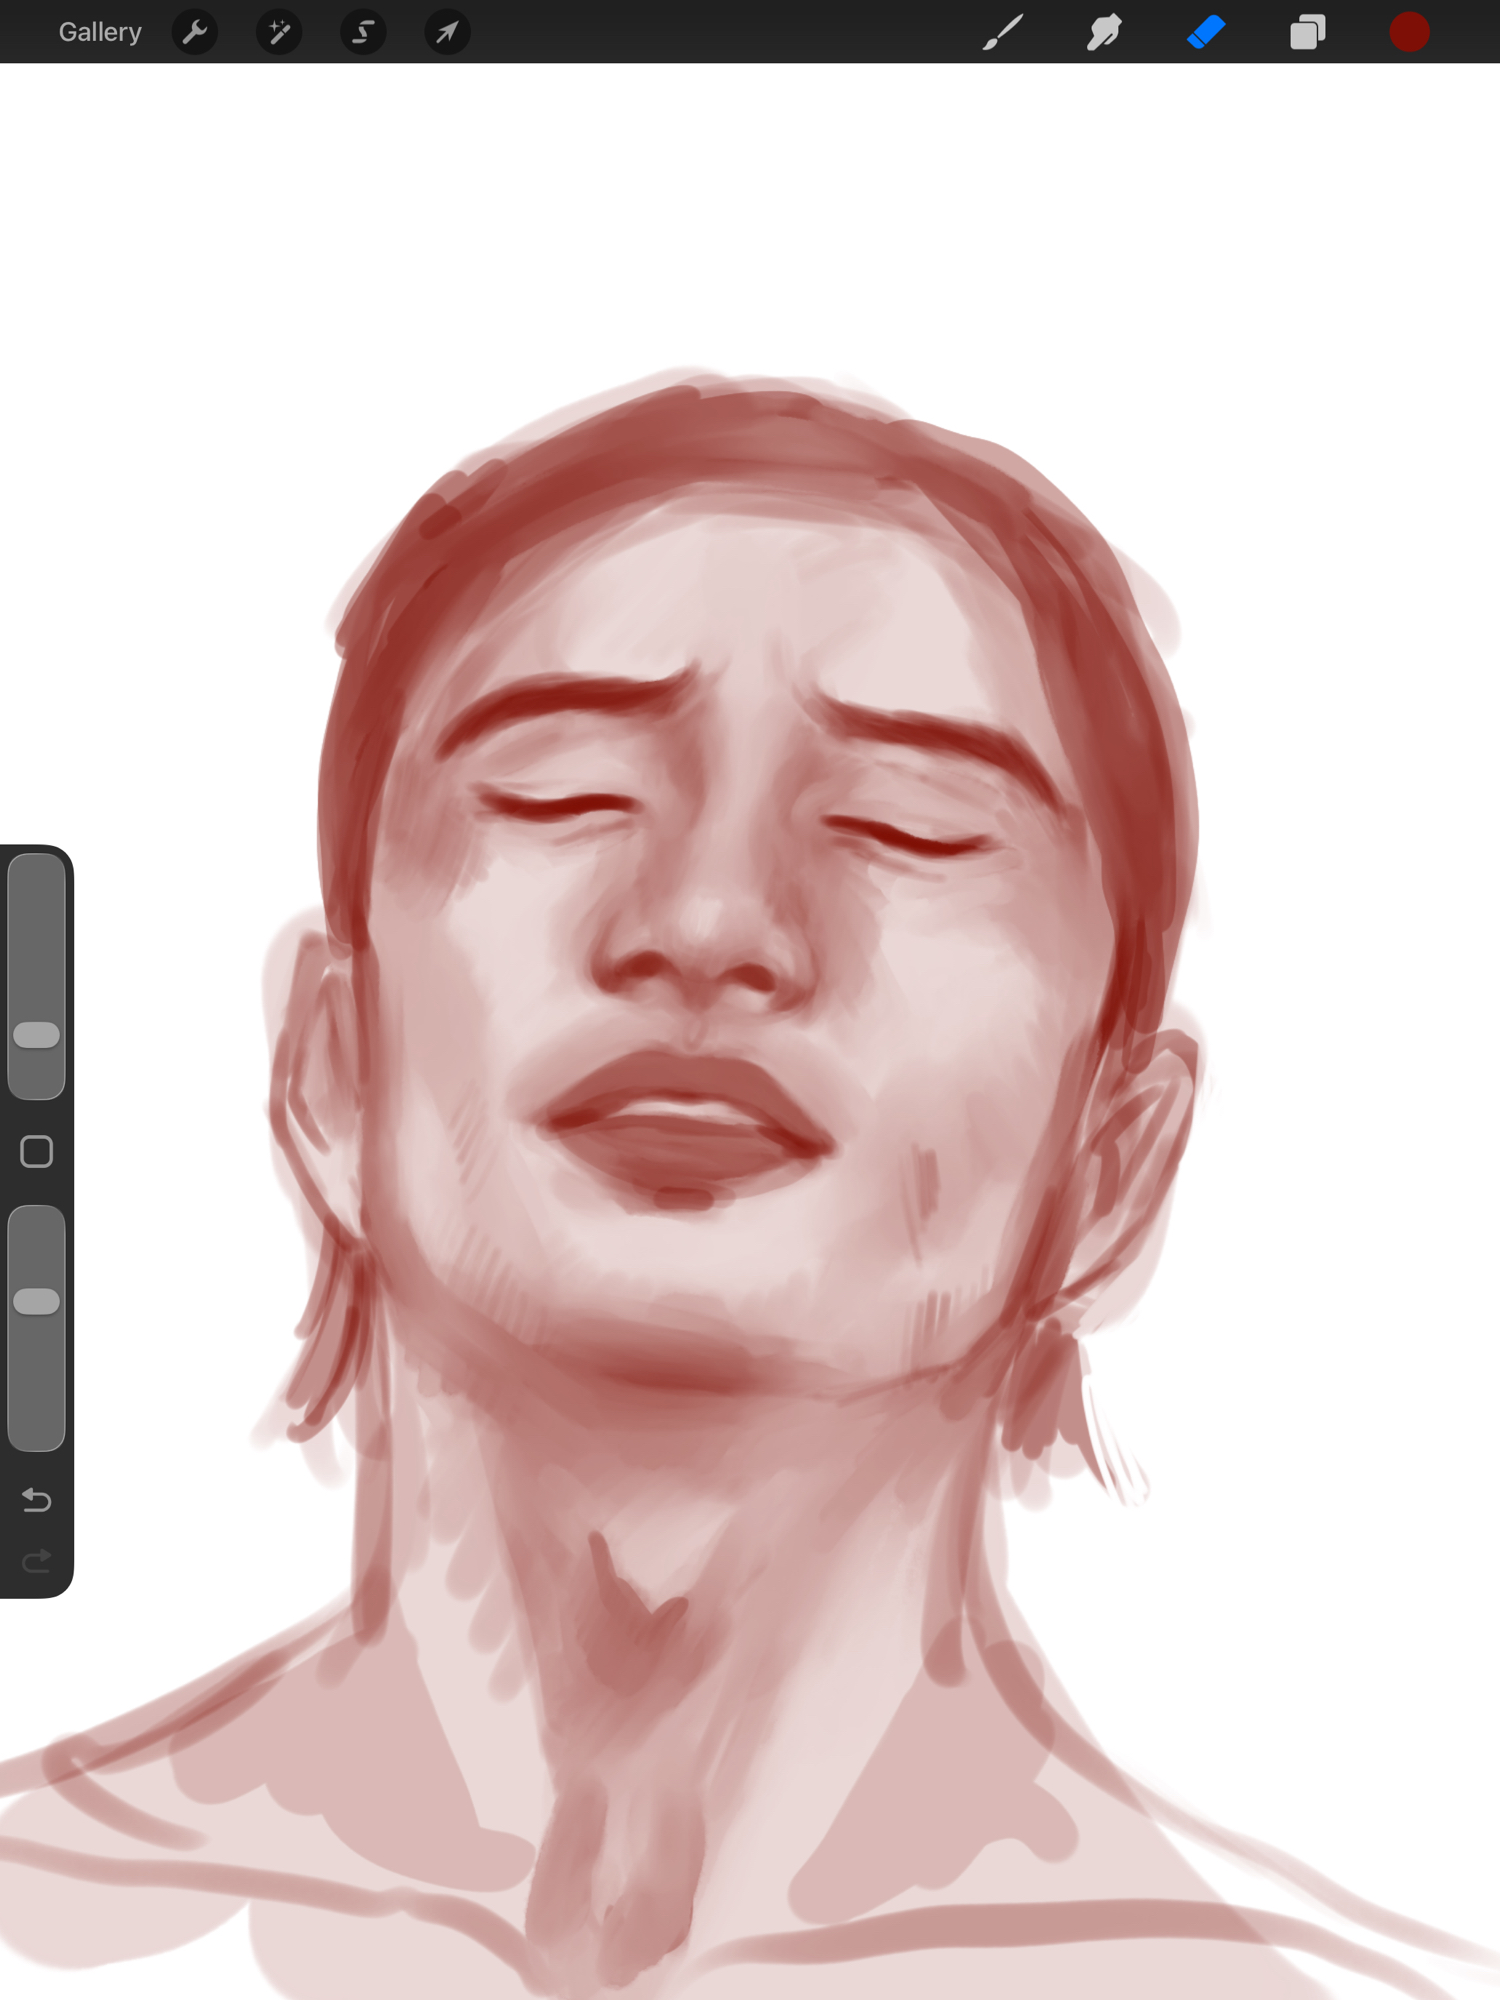1500x2000 pixels.
Task: Undo the last stroke
Action: [37, 1500]
